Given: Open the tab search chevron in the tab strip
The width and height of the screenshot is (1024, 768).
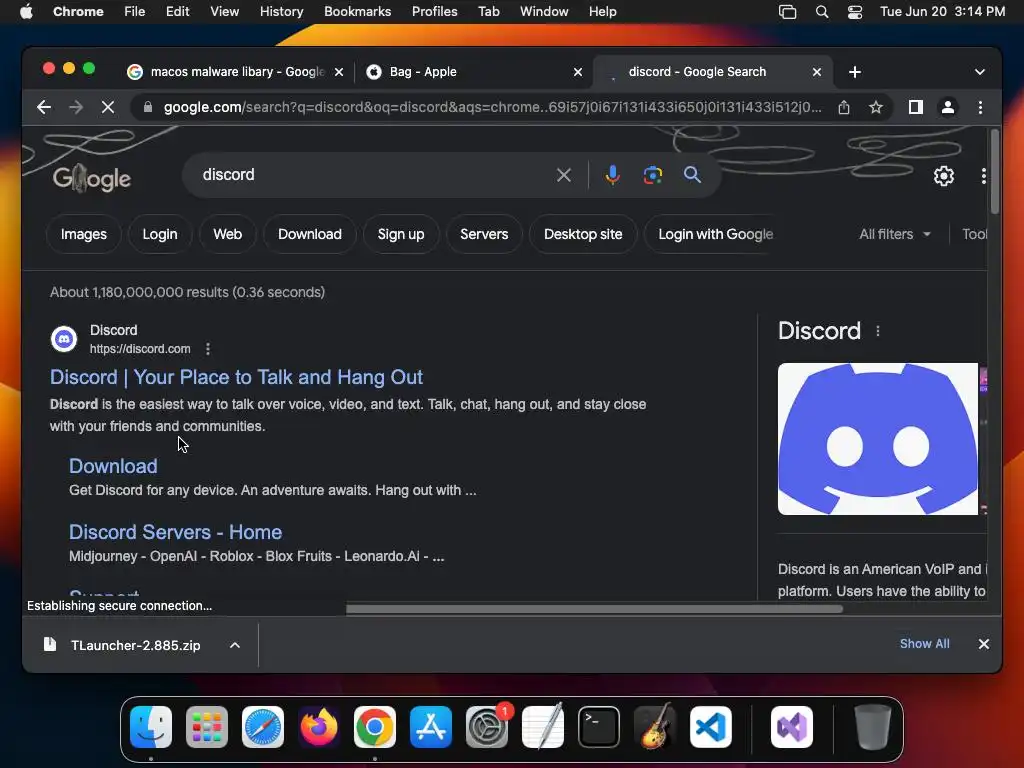Looking at the screenshot, I should (980, 72).
